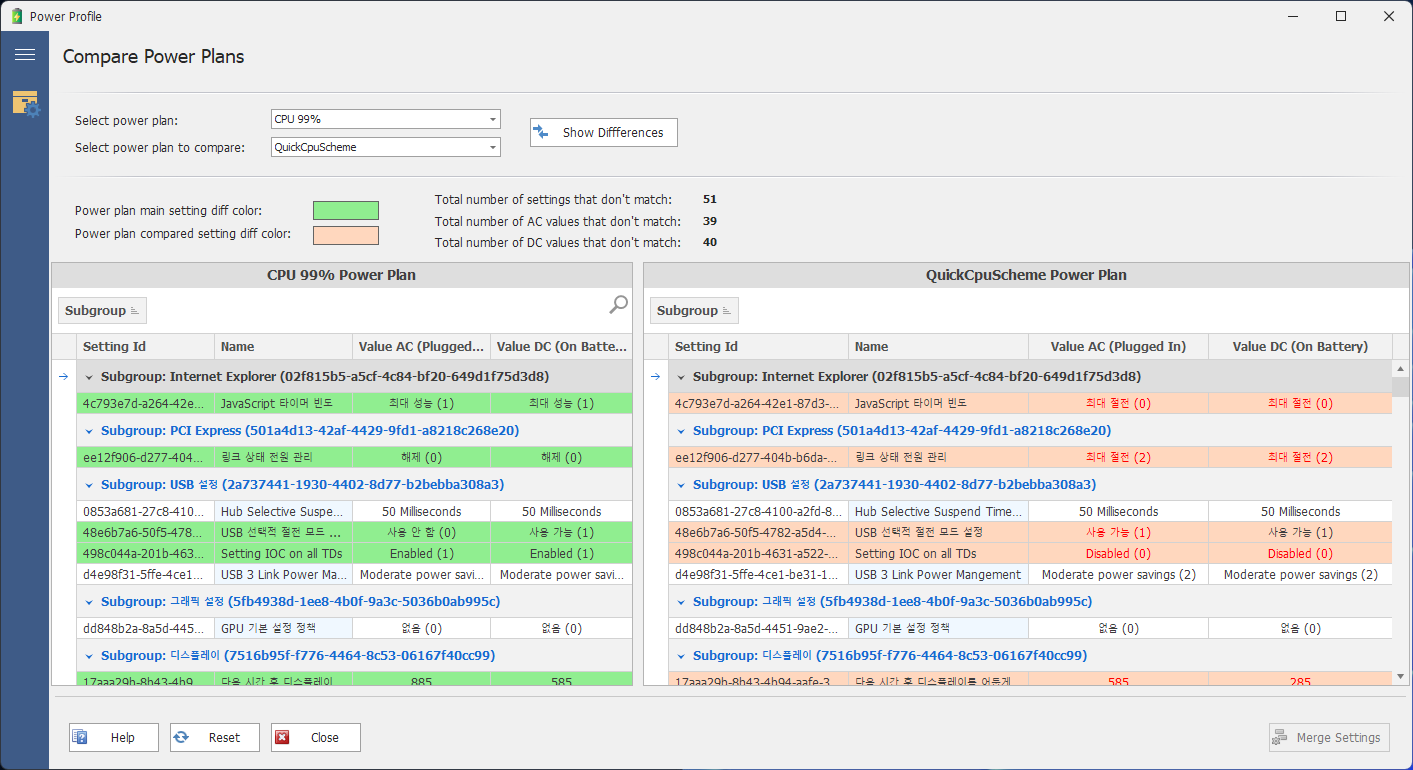This screenshot has width=1413, height=770.
Task: Sort by Value AC (Plugged In) in the right panel
Action: 1118,347
